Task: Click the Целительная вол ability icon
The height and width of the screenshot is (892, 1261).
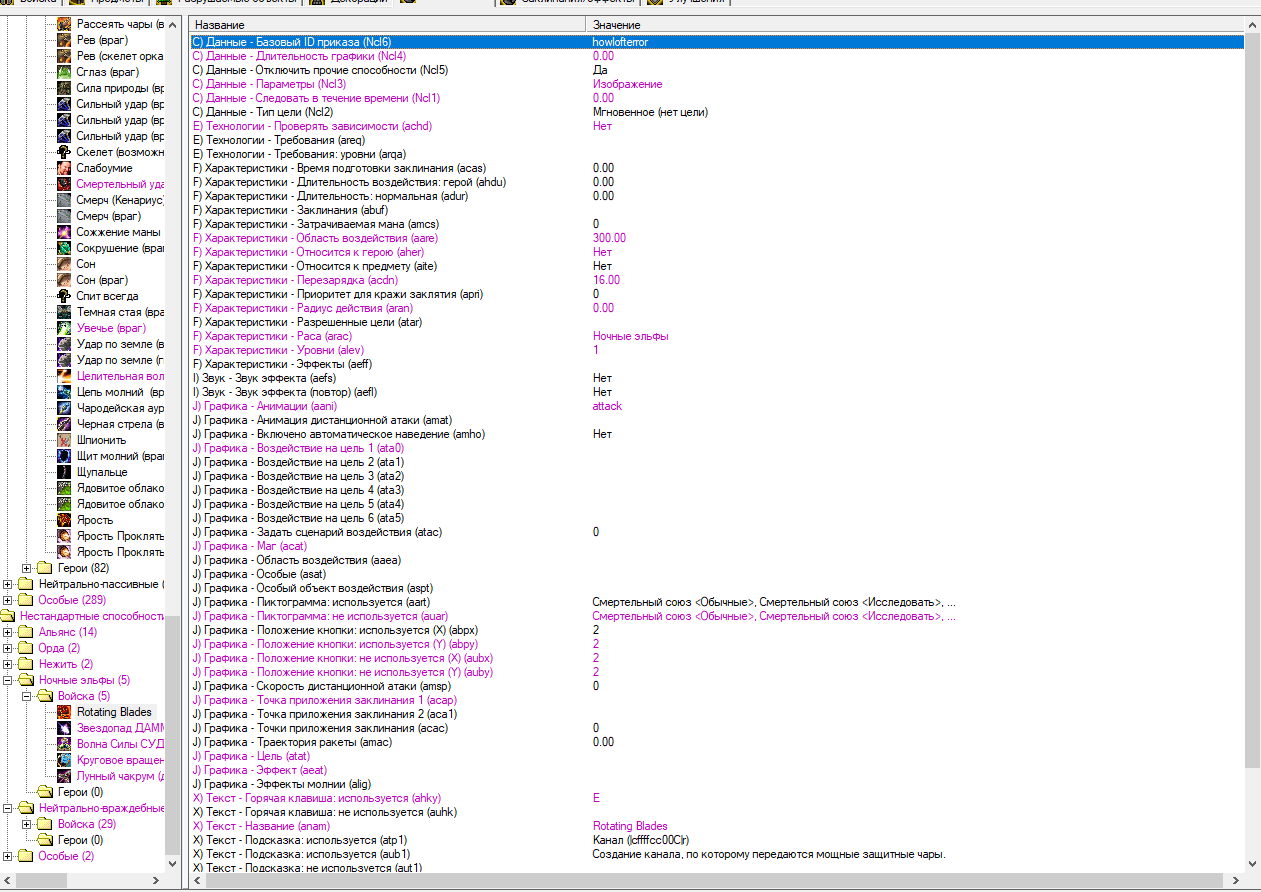Action: coord(64,376)
